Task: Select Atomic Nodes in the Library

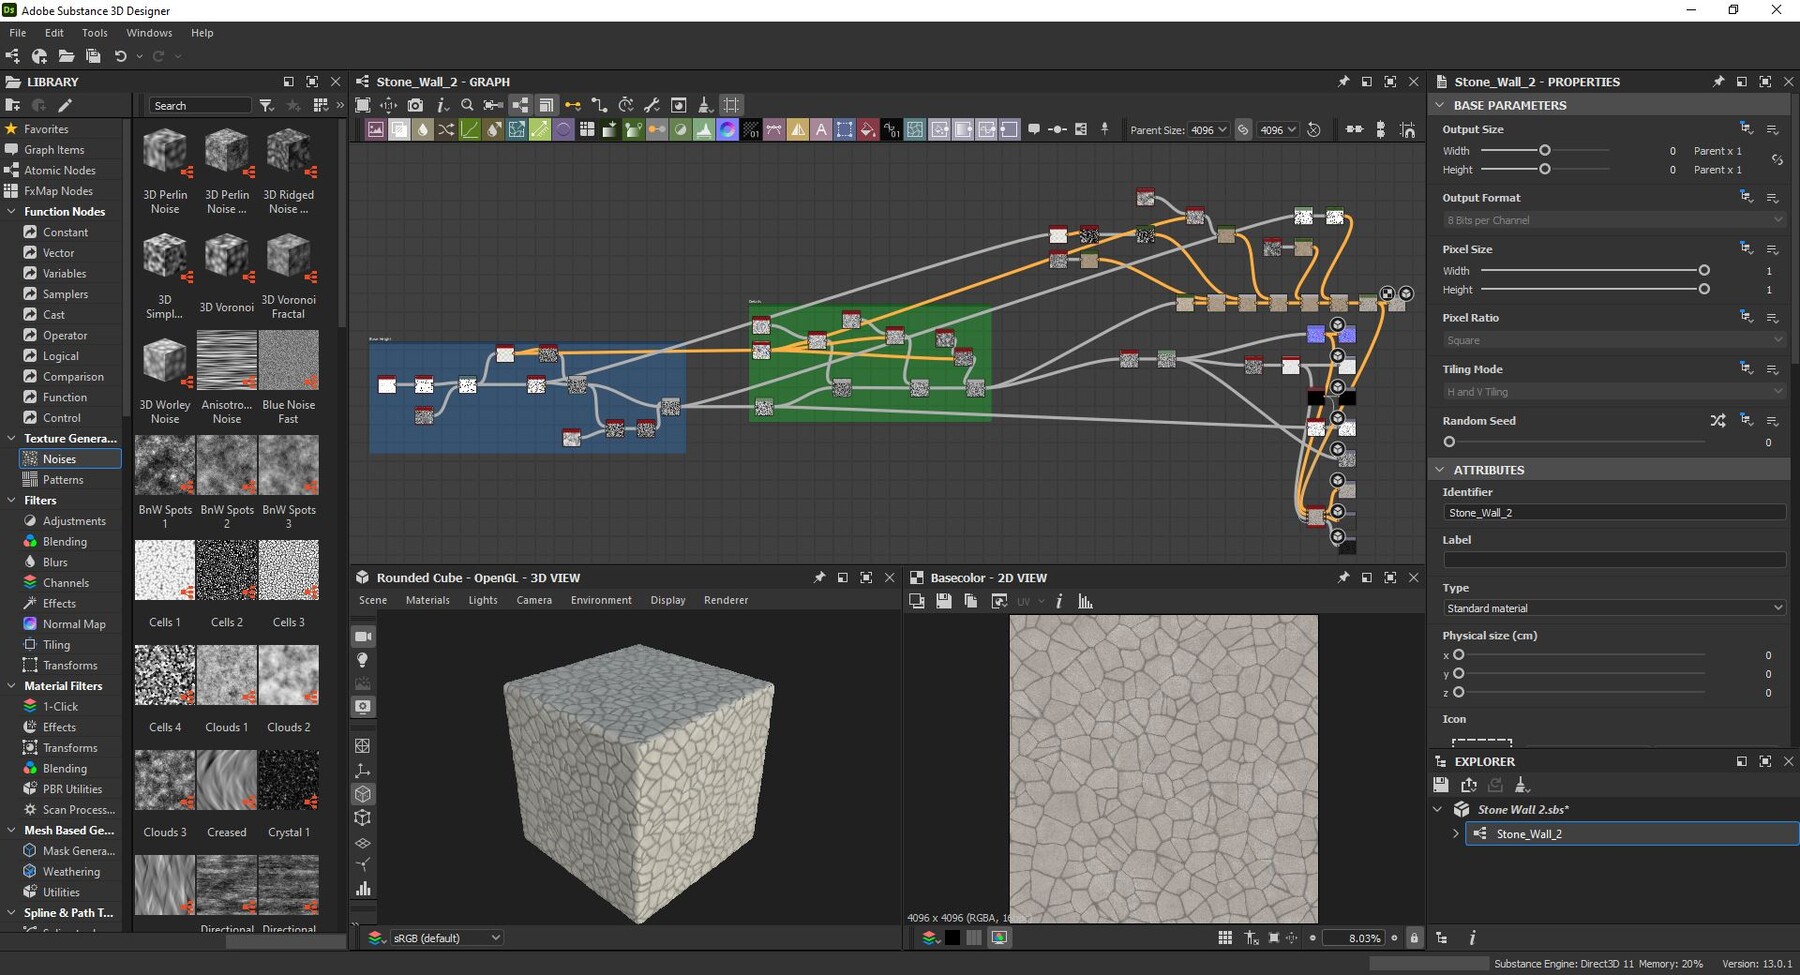Action: (x=60, y=171)
